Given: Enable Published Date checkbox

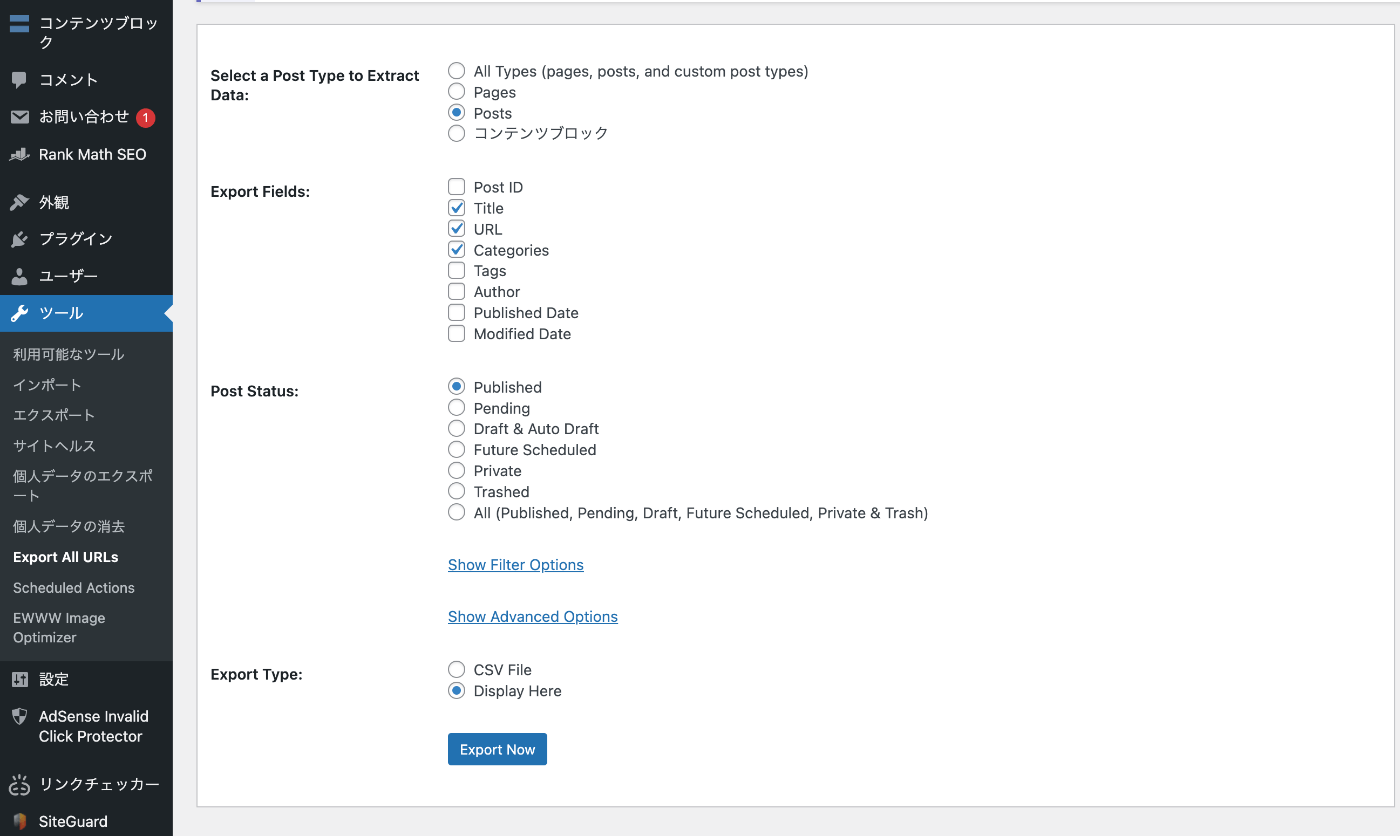Looking at the screenshot, I should tap(457, 313).
